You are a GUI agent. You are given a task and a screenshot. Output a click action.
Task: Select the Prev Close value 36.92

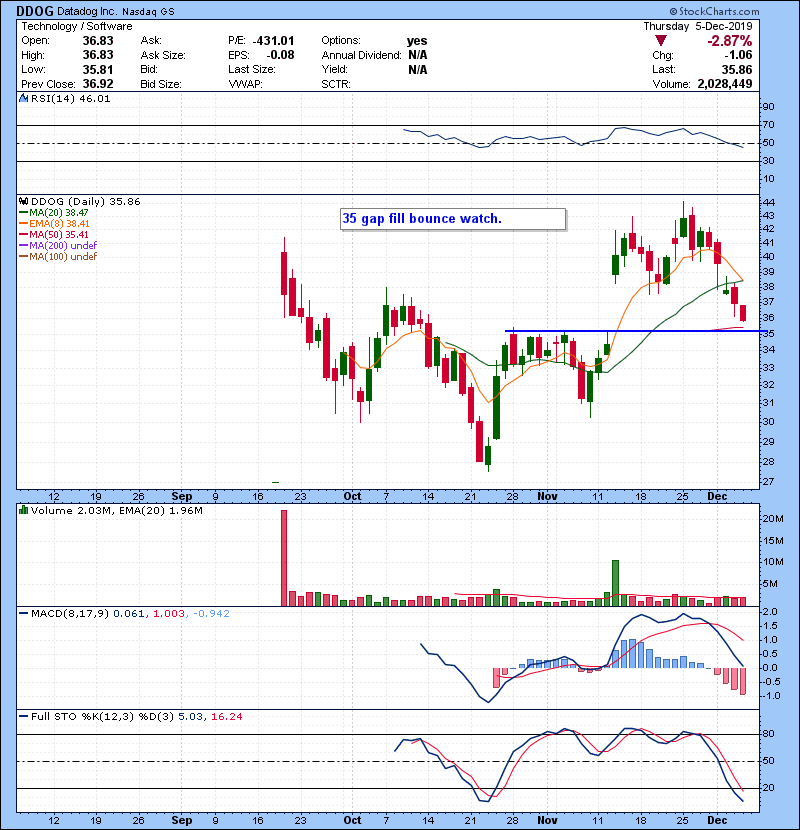pos(98,84)
